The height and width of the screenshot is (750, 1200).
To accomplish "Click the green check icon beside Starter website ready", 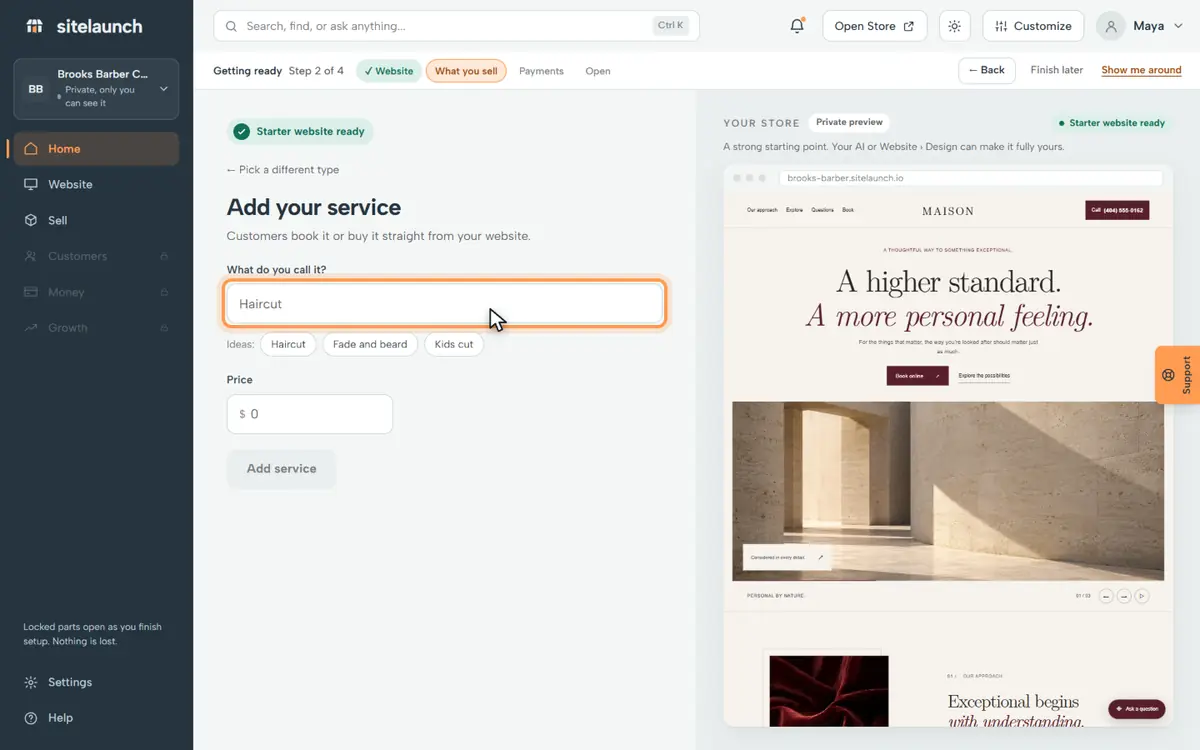I will (241, 131).
